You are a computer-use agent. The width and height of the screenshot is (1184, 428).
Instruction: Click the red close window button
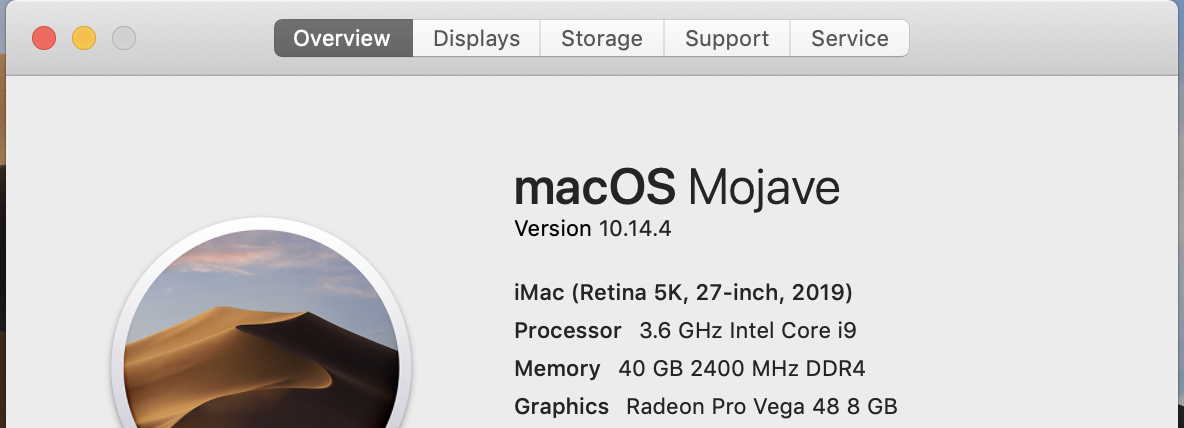44,39
